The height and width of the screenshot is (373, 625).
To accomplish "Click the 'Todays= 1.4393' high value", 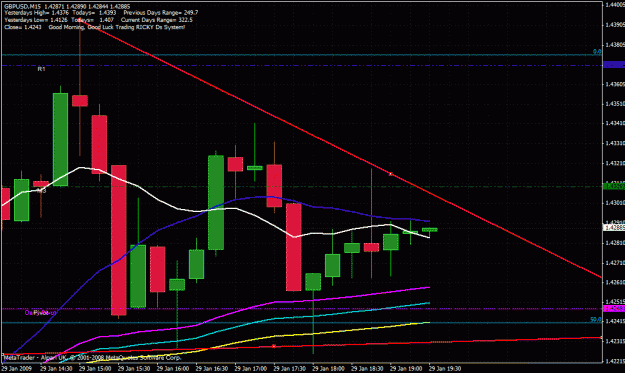I will [x=95, y=13].
